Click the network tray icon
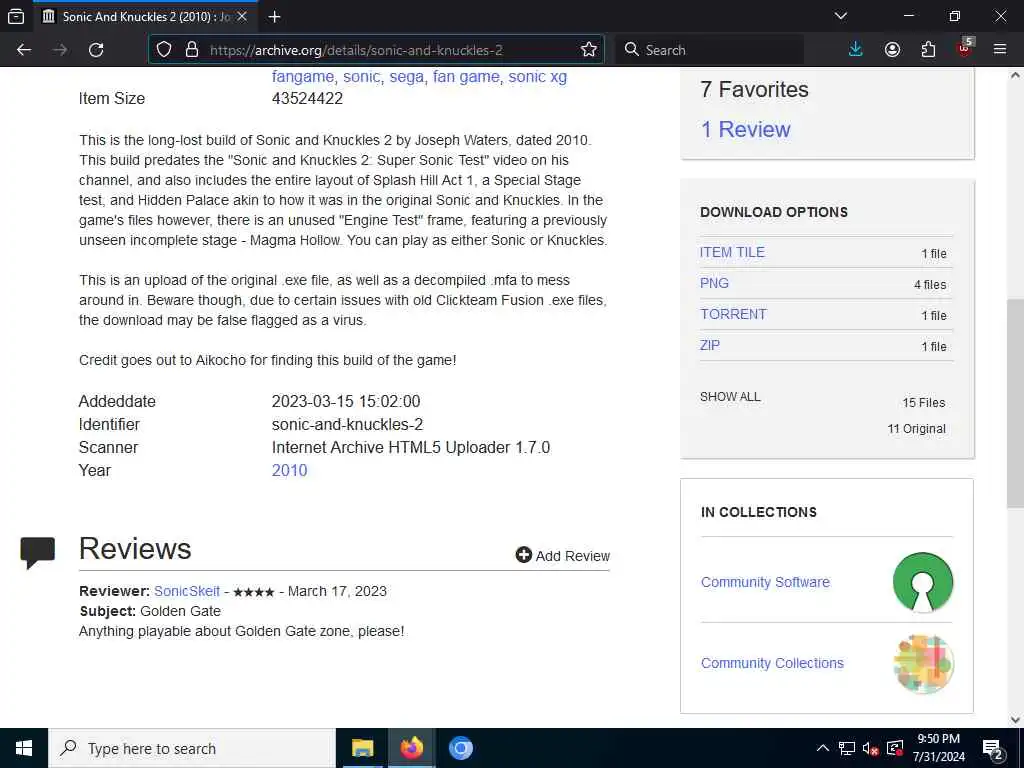Screen dimensions: 1024x768 click(846, 748)
